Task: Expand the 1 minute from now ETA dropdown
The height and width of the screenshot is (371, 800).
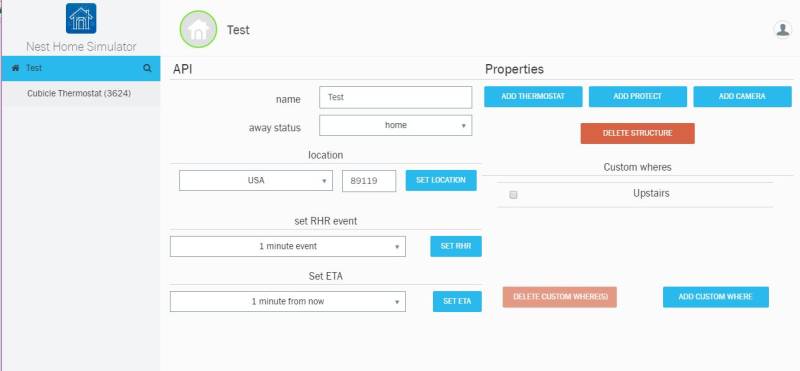Action: coord(288,302)
